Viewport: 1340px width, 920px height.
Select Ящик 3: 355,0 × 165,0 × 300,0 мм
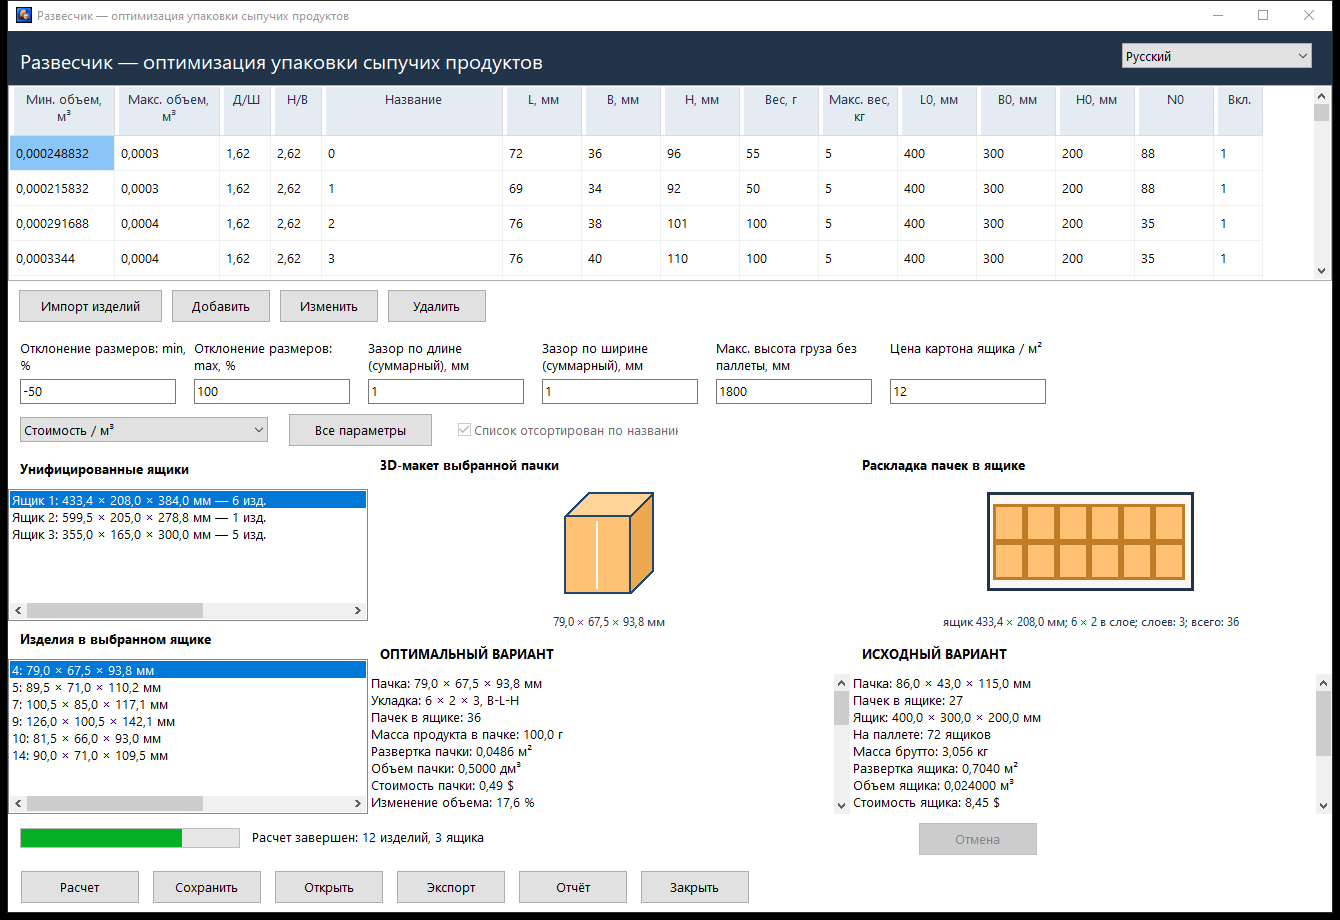(188, 534)
